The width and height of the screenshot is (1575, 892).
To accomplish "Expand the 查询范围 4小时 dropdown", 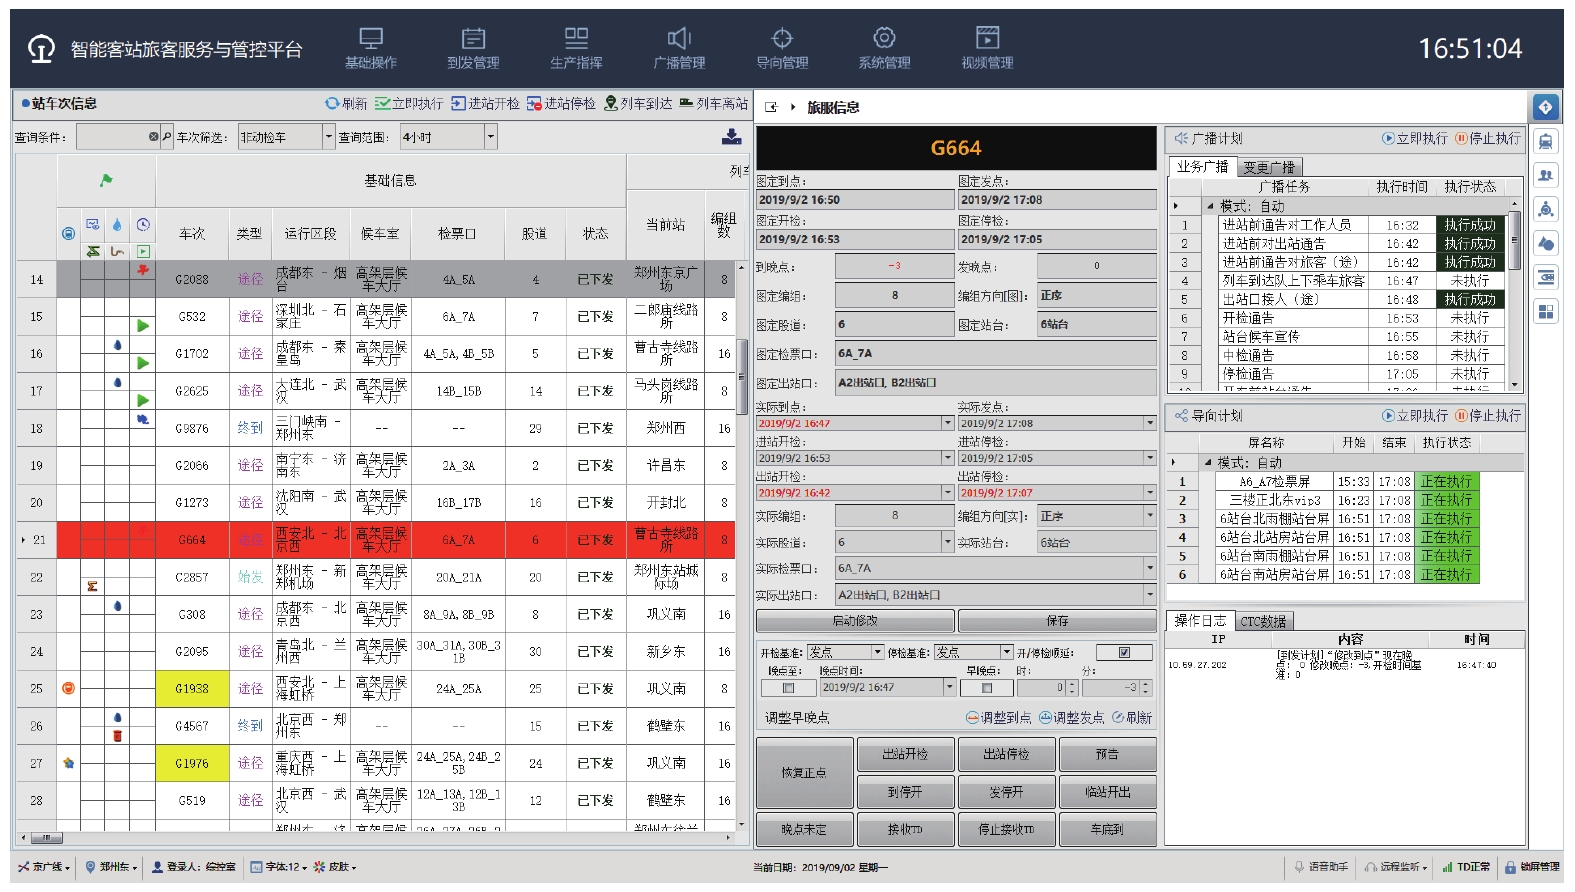I will pyautogui.click(x=490, y=137).
